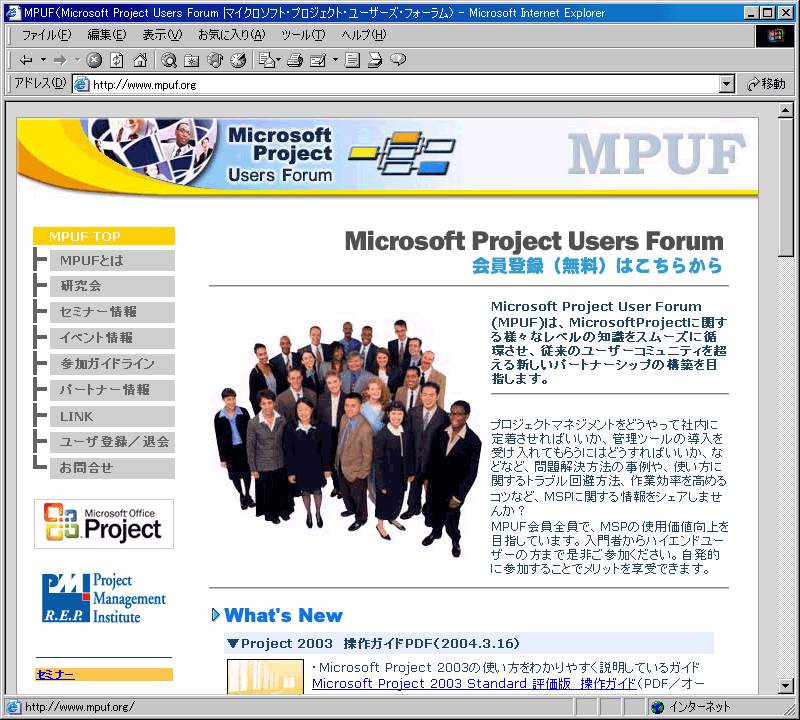
Task: Open the Search pane magnifier icon
Action: [x=169, y=60]
